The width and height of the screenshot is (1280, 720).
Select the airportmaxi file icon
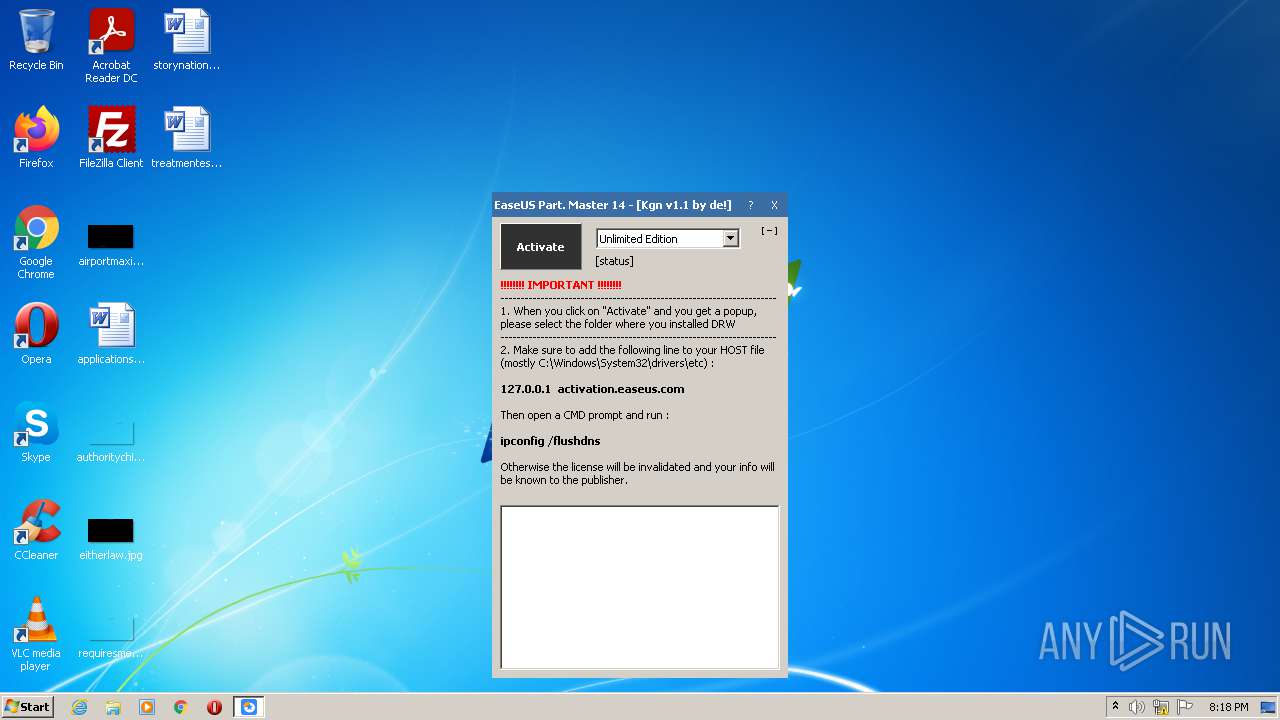pyautogui.click(x=111, y=246)
